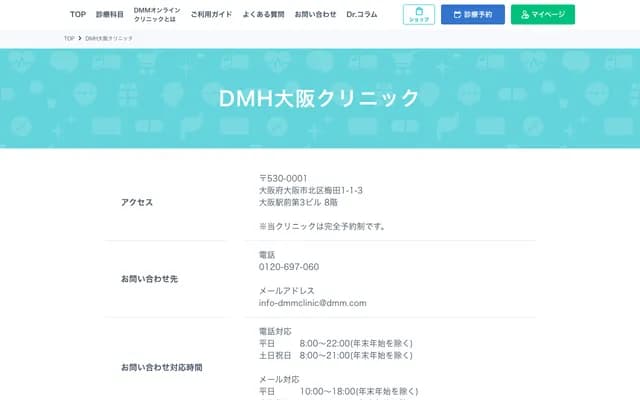Image resolution: width=640 pixels, height=400 pixels.
Task: Click お問い合わせ対応時間 row label
Action: coord(162,367)
